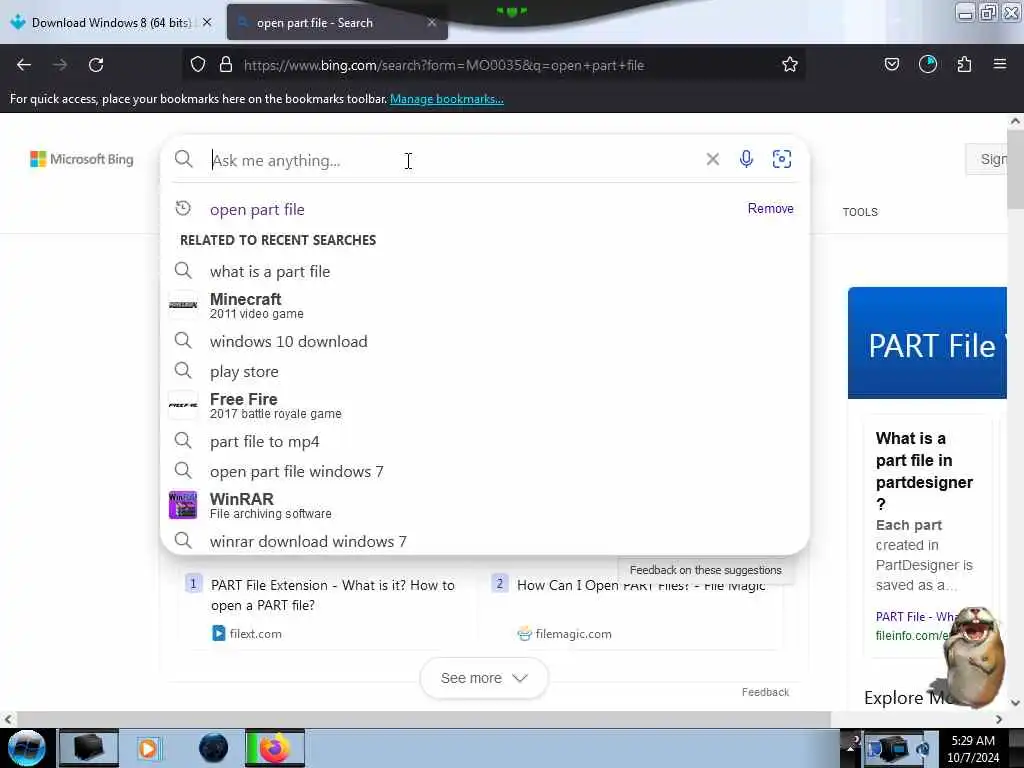Expand results with See more
1024x768 pixels.
484,678
